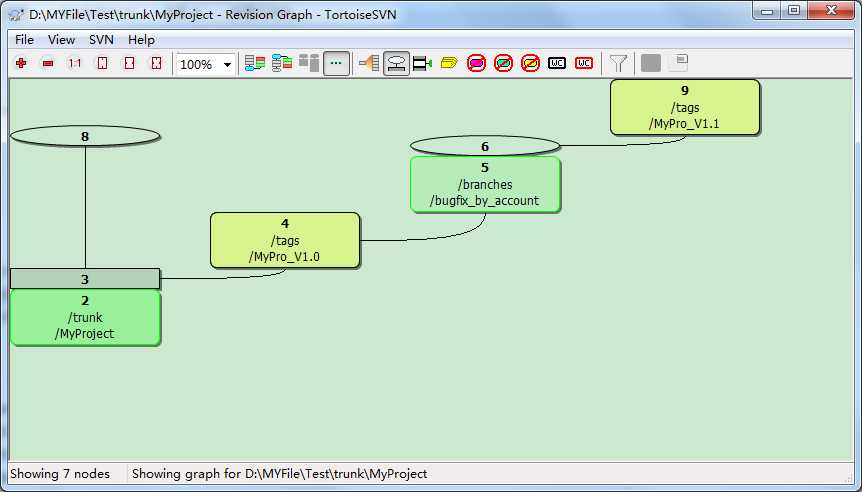This screenshot has width=862, height=492.
Task: Click Hide unused branches green icon
Action: click(504, 64)
